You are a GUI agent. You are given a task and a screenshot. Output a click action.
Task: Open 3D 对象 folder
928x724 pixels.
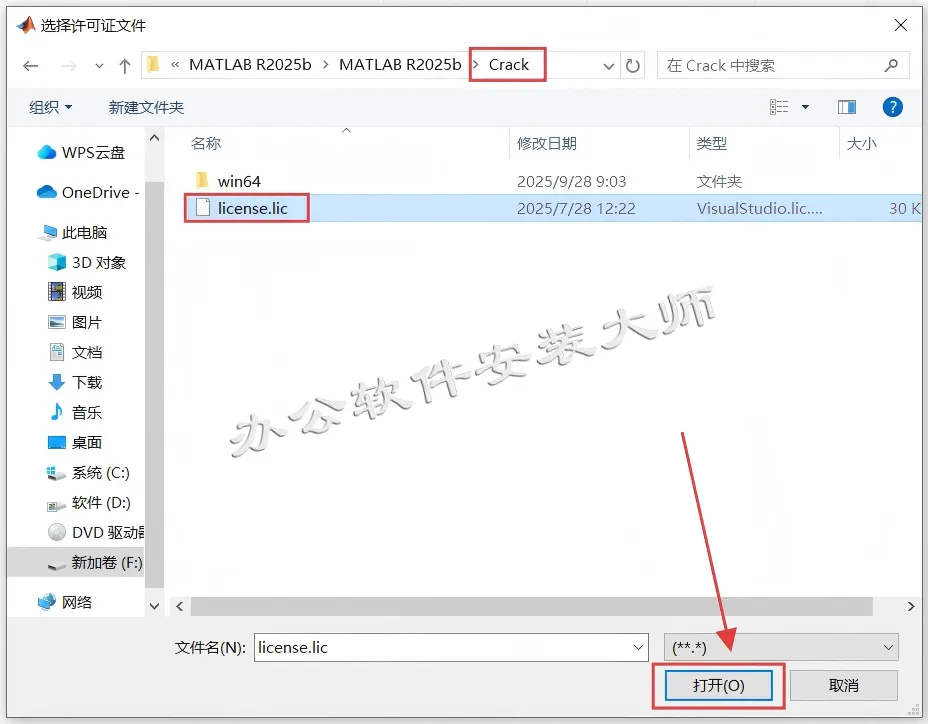99,262
